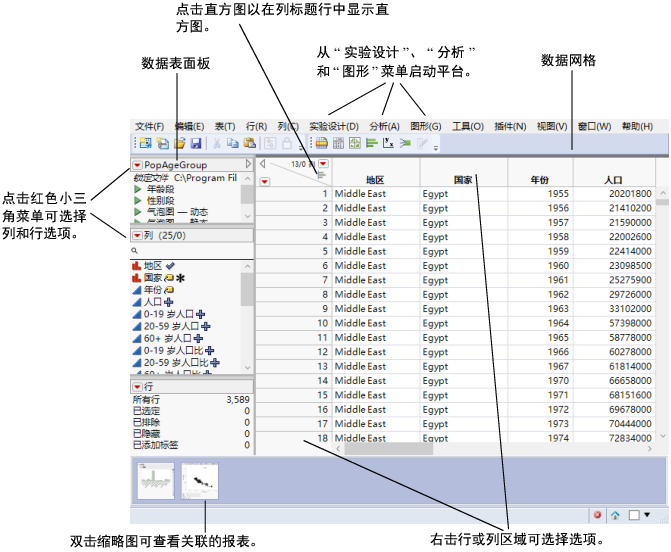Run the 性别段 script with green triangle
Viewport: 671px width, 552px height.
point(137,200)
